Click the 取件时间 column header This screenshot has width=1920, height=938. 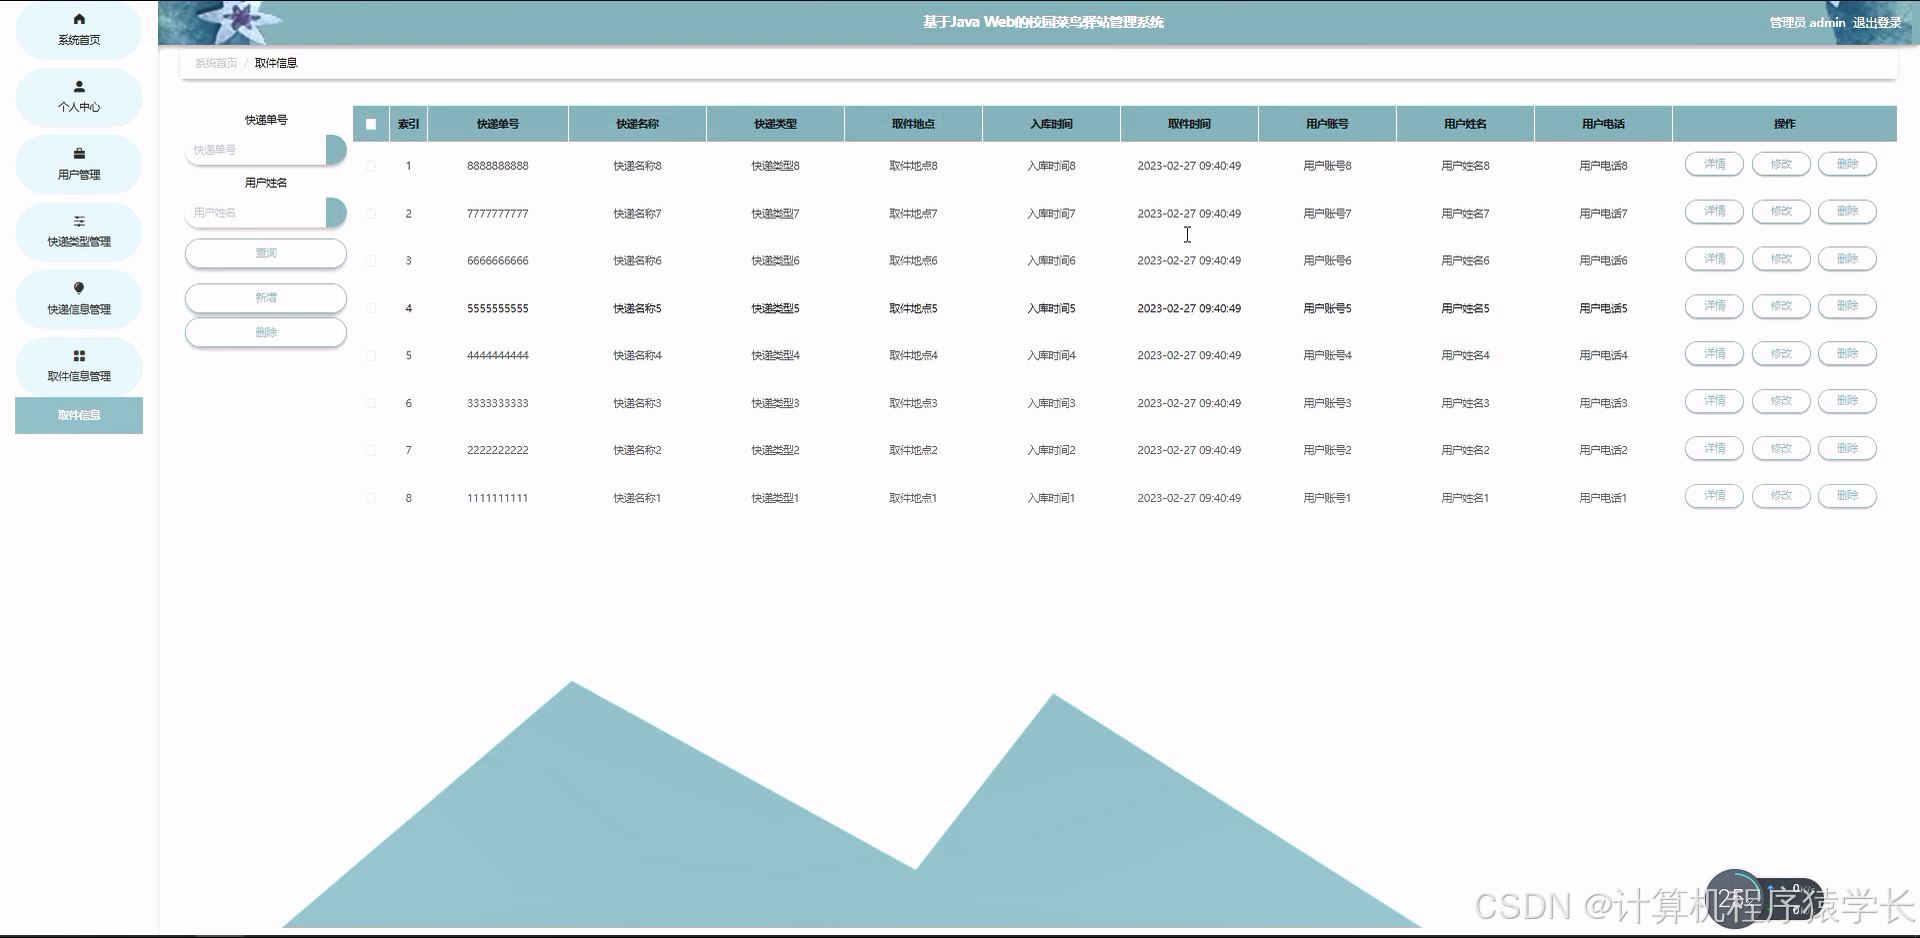coord(1189,124)
